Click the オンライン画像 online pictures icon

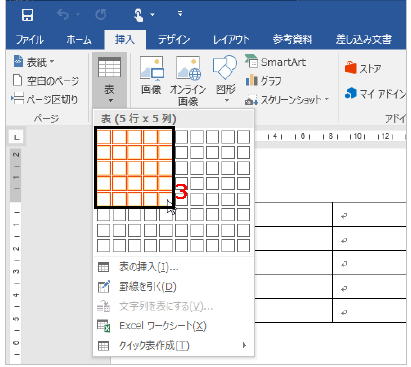click(x=188, y=69)
